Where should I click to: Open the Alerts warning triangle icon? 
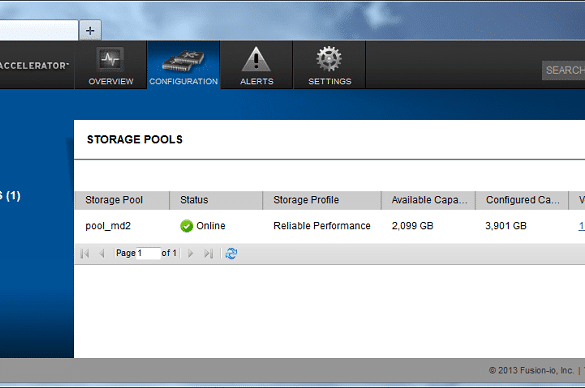click(256, 59)
